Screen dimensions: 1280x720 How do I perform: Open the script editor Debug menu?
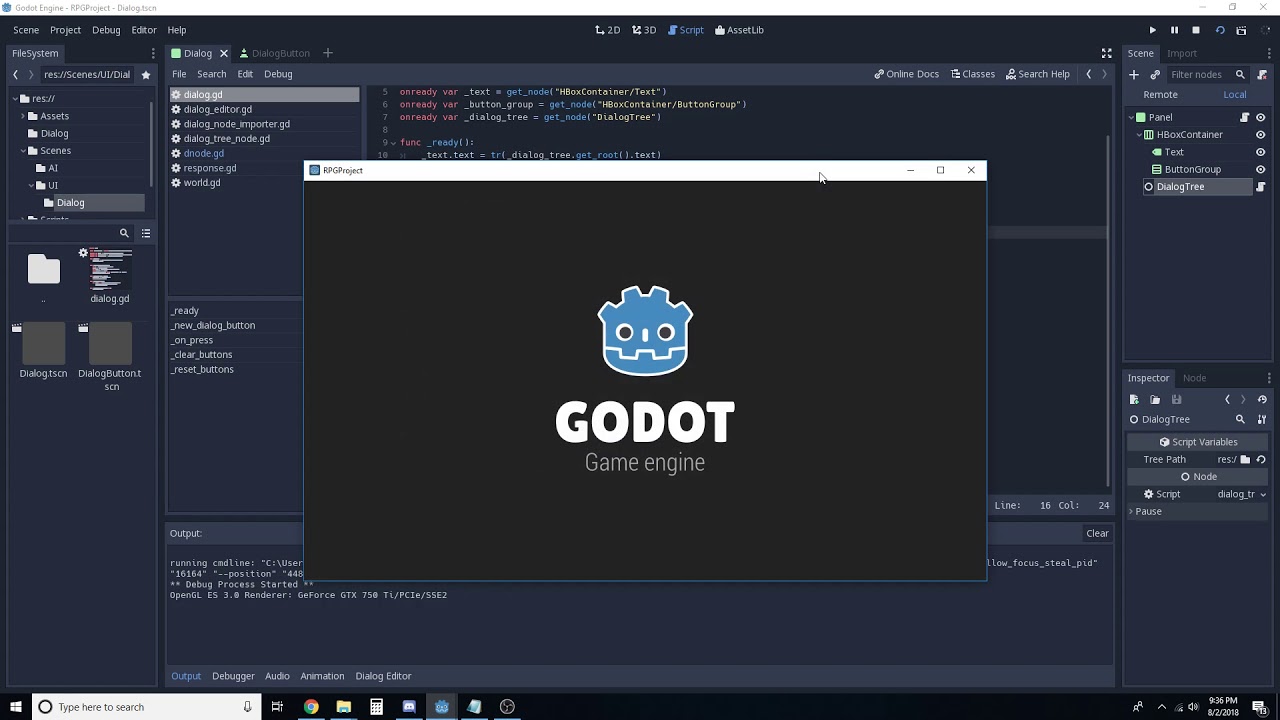[278, 74]
